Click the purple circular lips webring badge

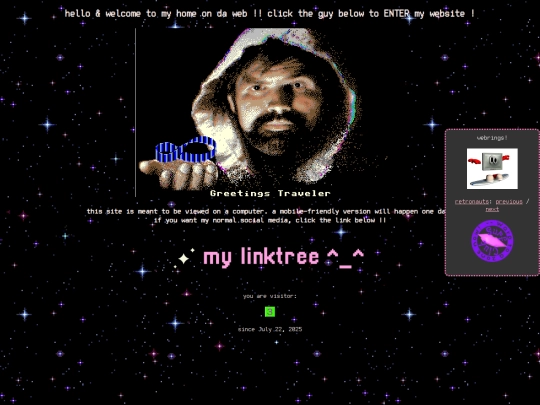492,241
